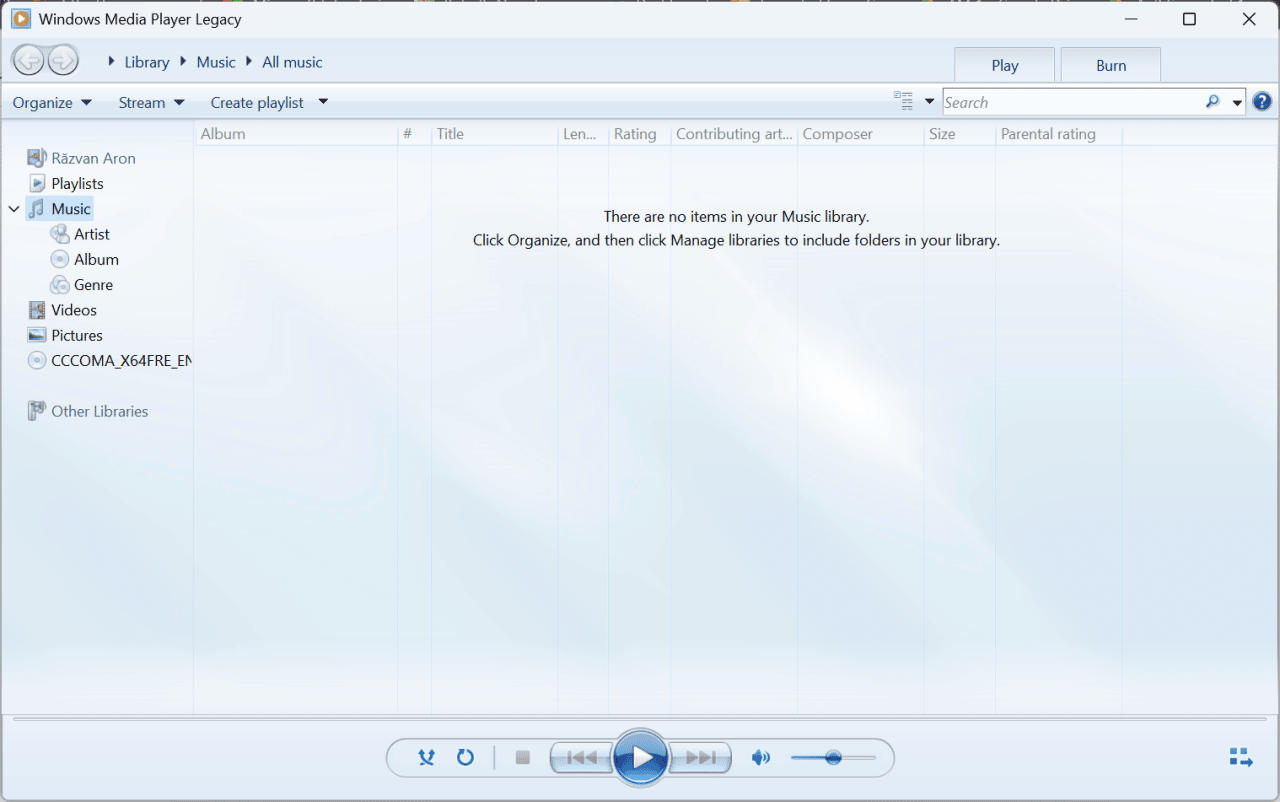This screenshot has width=1280, height=802.
Task: Click All music in the breadcrumb
Action: [x=292, y=62]
